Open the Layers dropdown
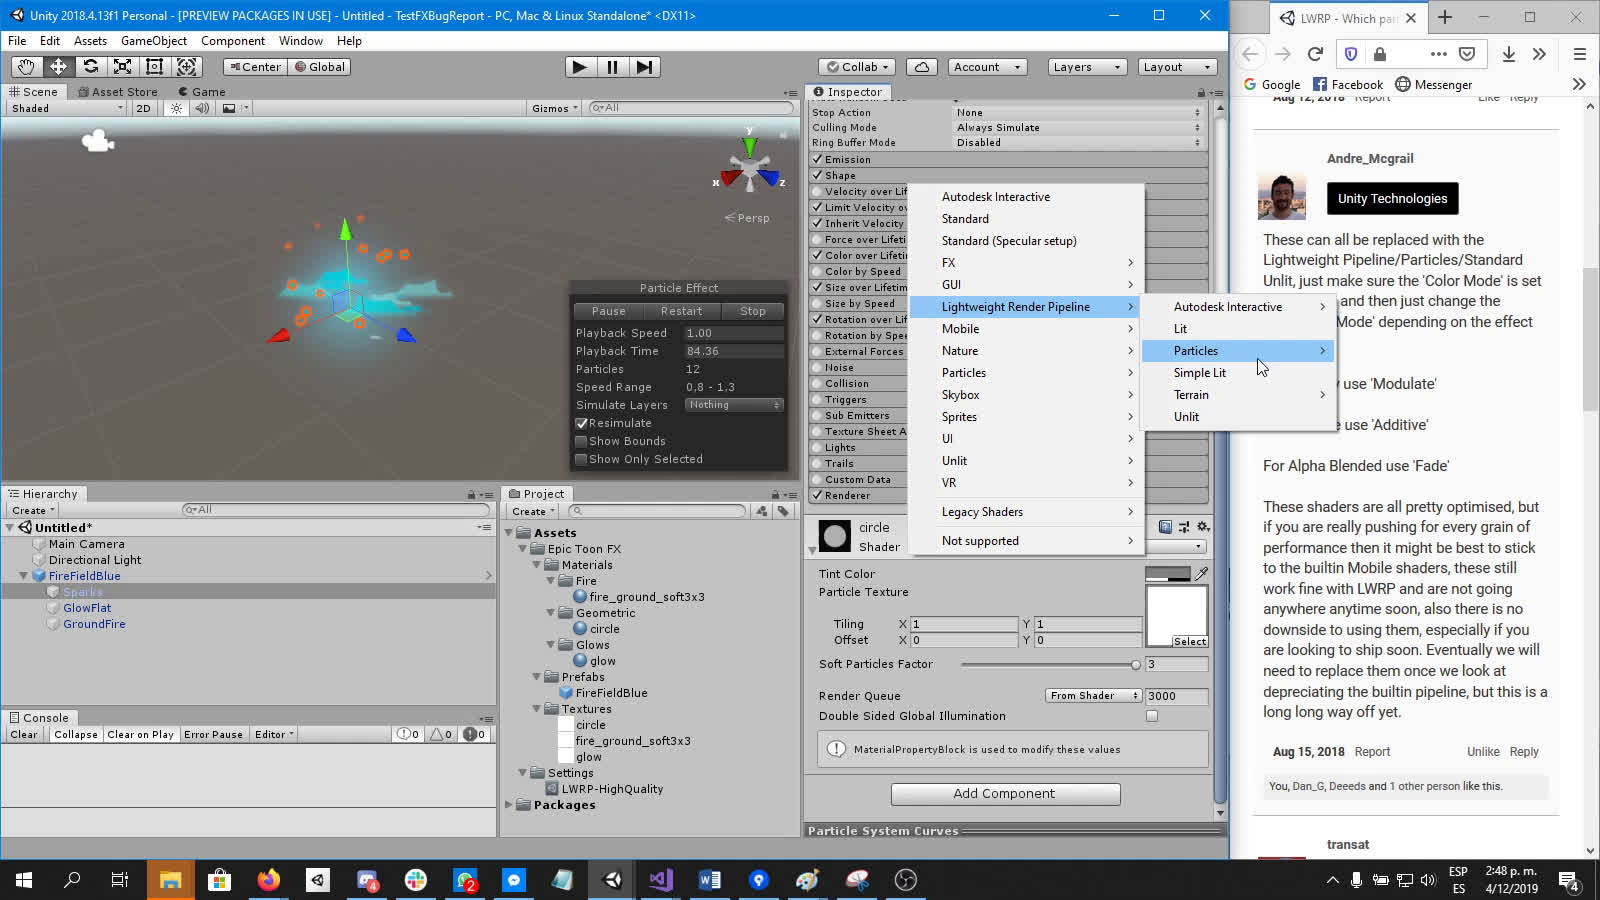Image resolution: width=1600 pixels, height=900 pixels. click(1086, 67)
